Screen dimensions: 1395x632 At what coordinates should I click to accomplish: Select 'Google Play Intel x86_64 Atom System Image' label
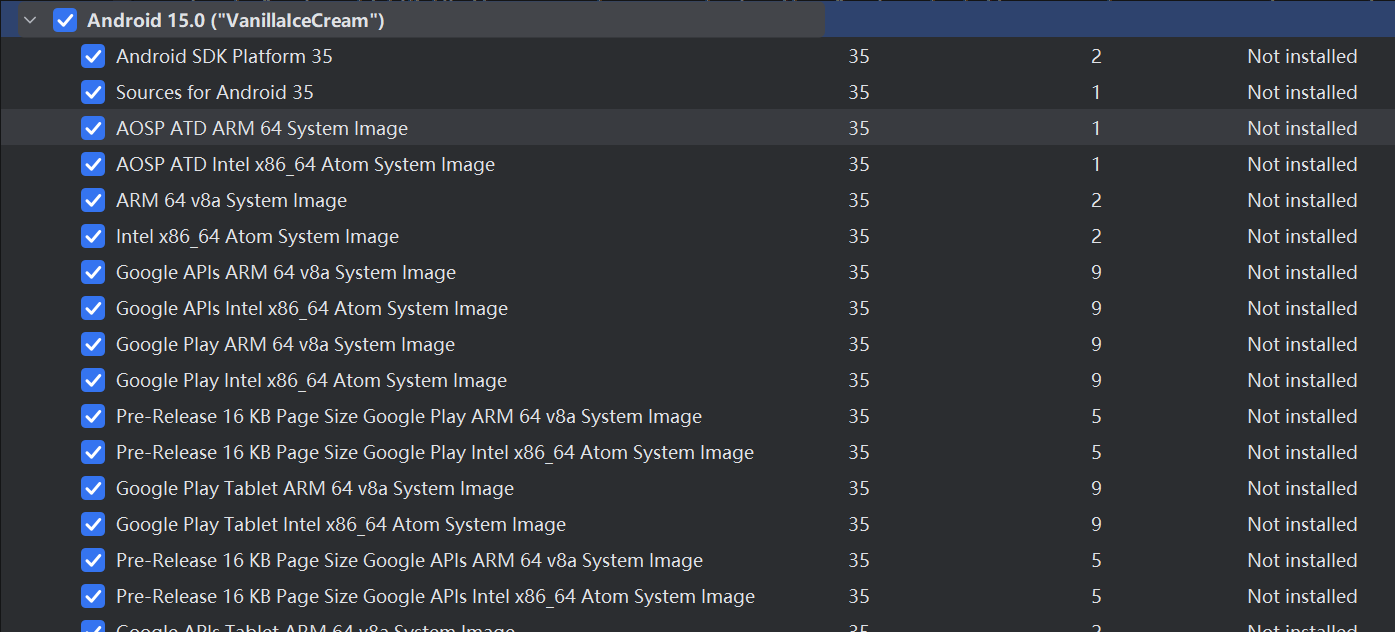311,380
